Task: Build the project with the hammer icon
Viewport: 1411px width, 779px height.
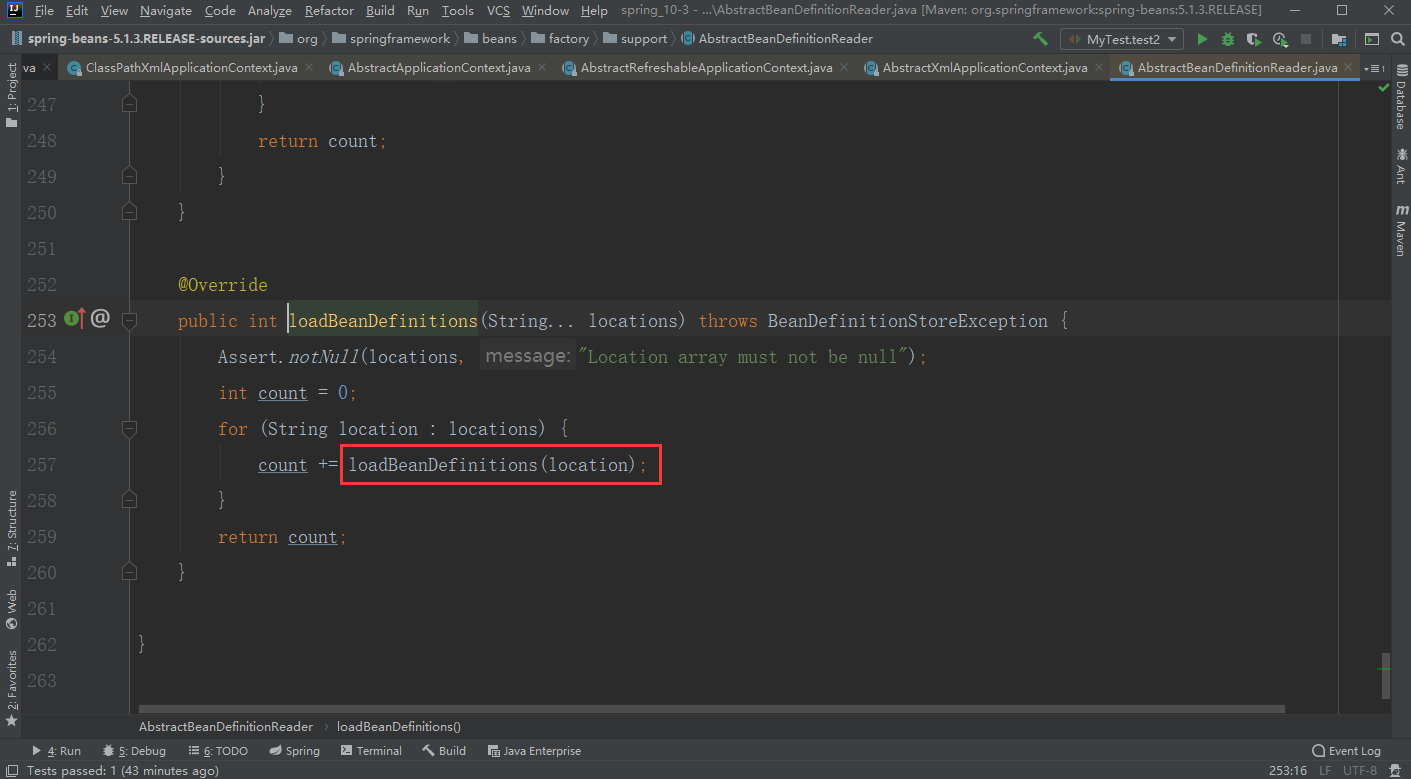Action: tap(1040, 39)
